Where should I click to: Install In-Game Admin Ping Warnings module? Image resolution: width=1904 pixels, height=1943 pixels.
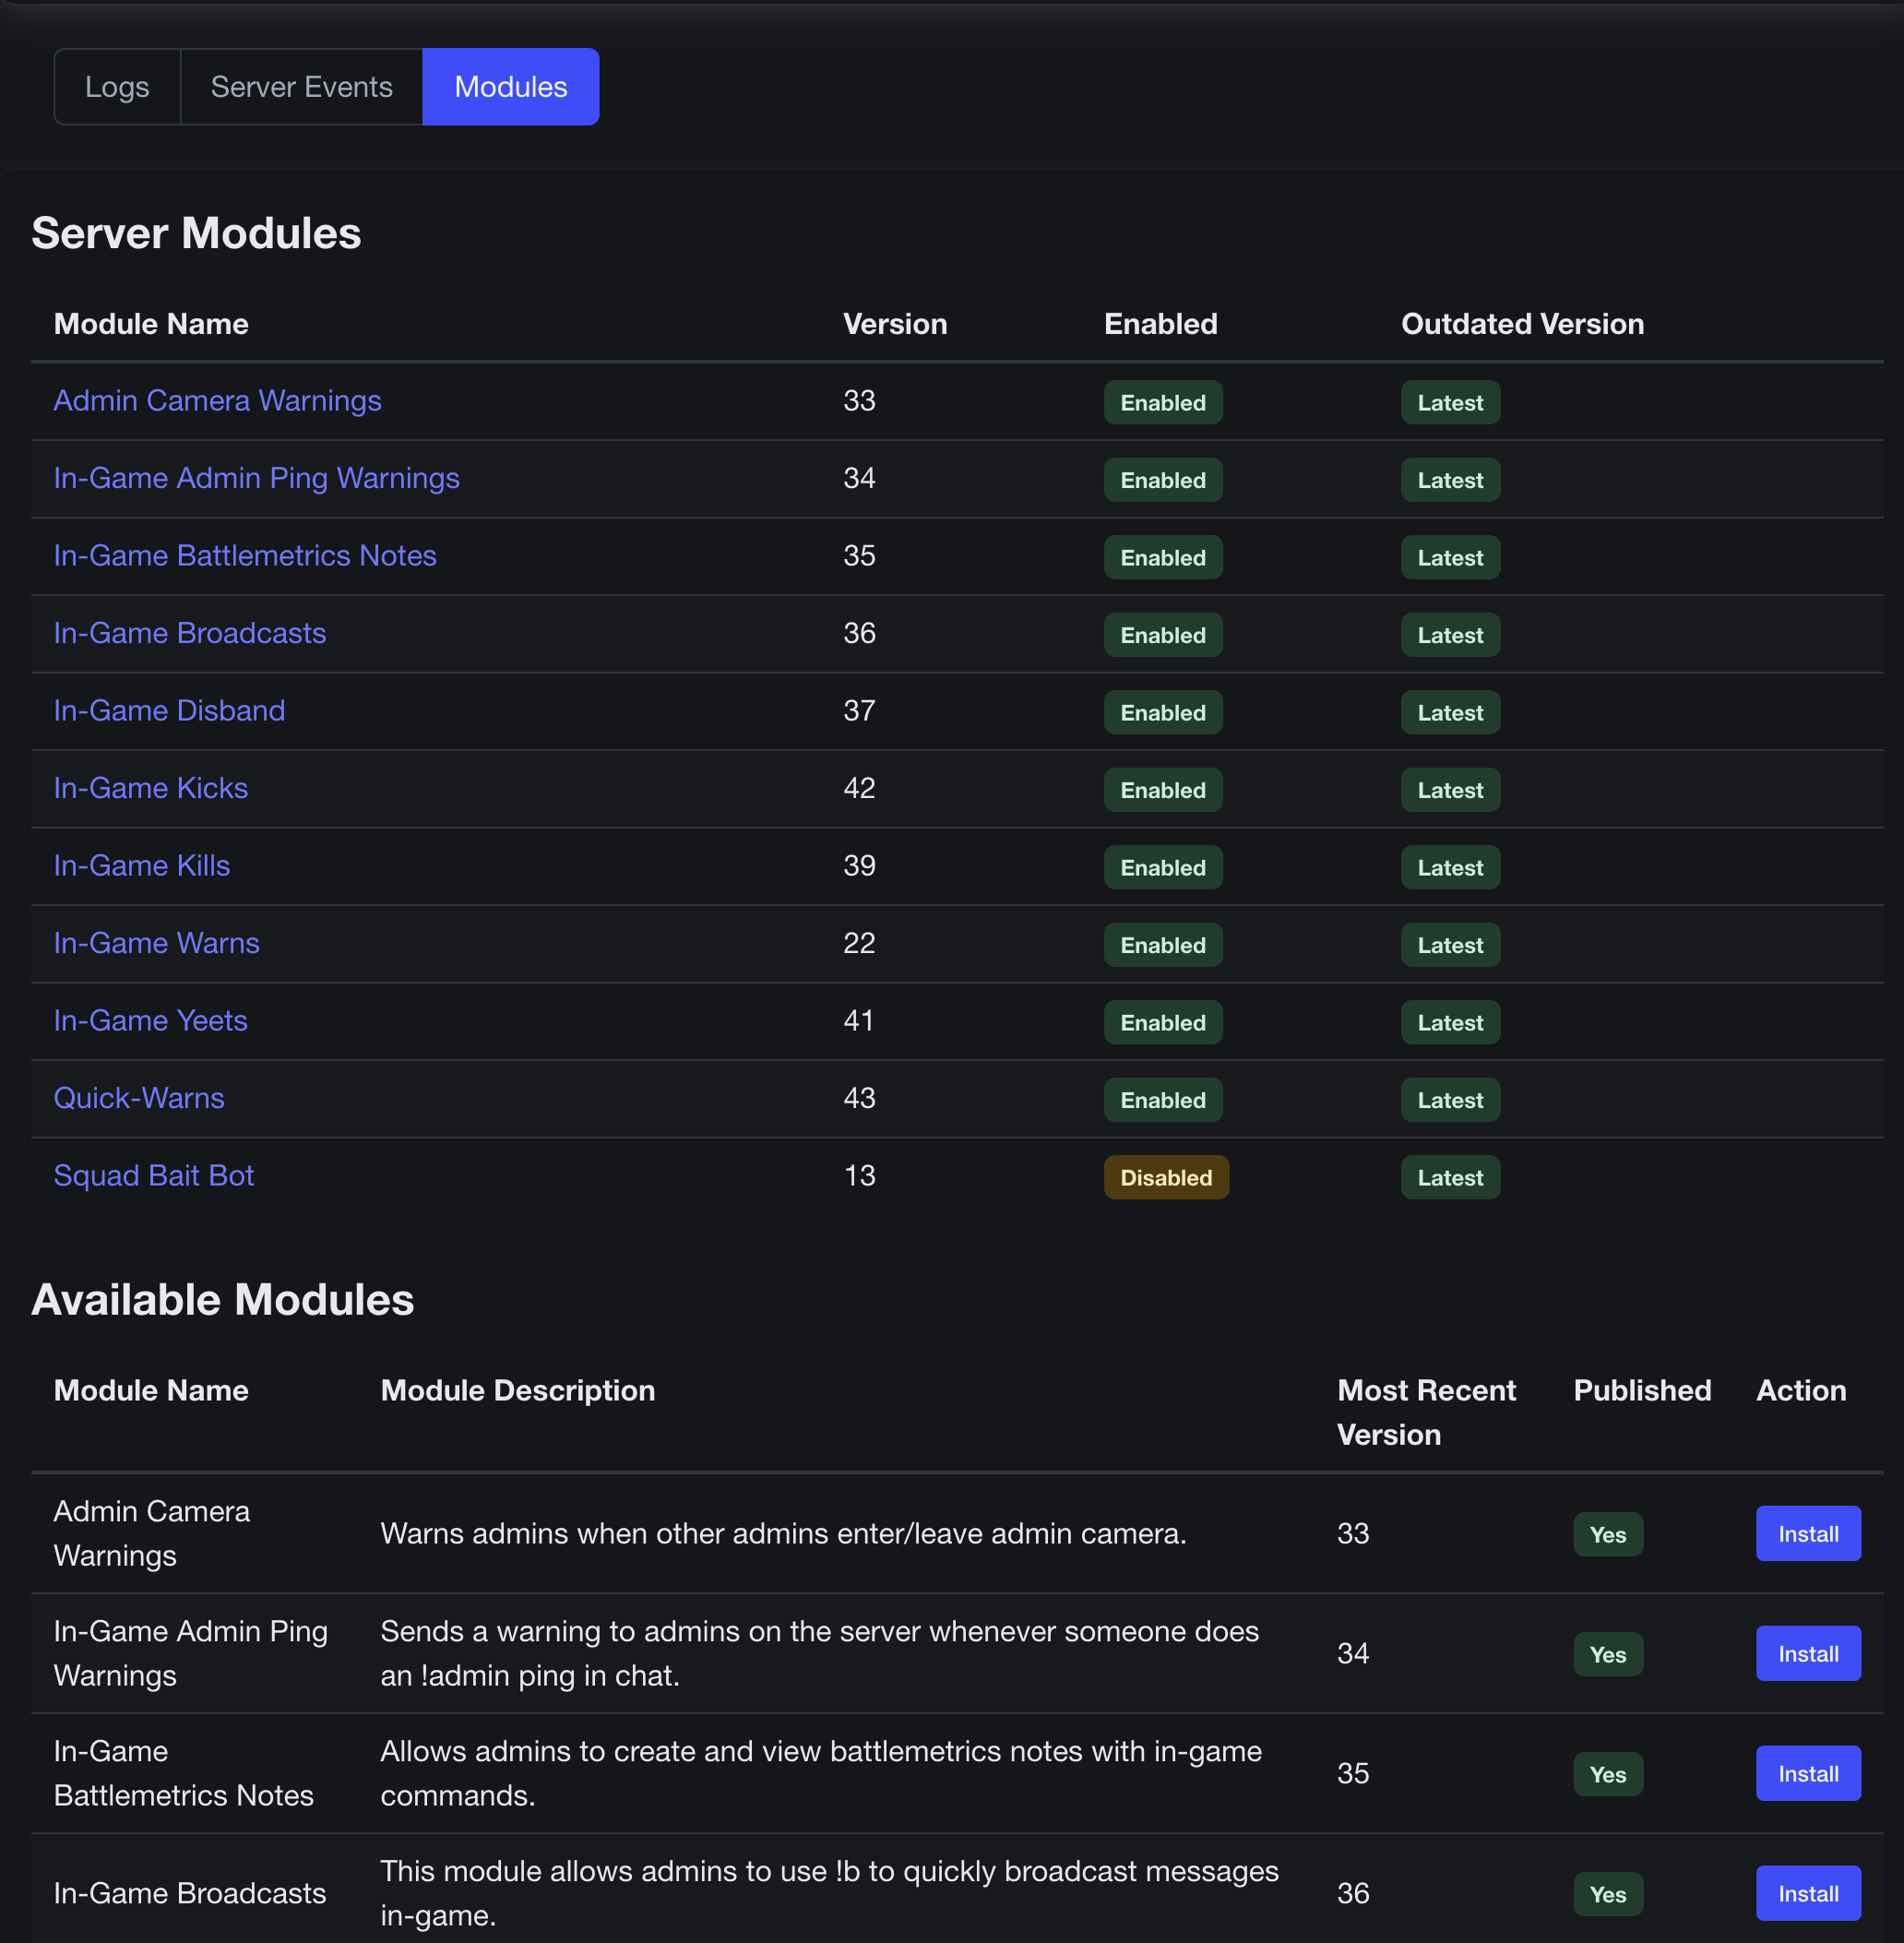pyautogui.click(x=1807, y=1654)
